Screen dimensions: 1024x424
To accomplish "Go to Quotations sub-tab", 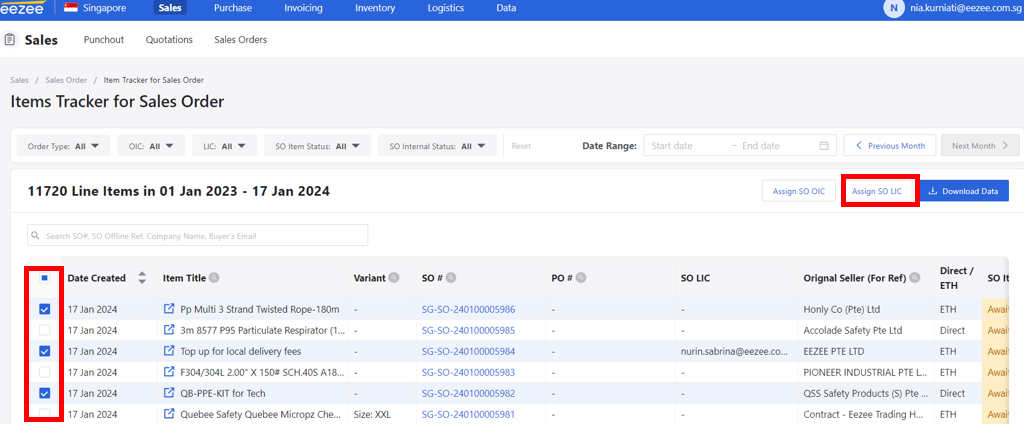I will [x=169, y=40].
